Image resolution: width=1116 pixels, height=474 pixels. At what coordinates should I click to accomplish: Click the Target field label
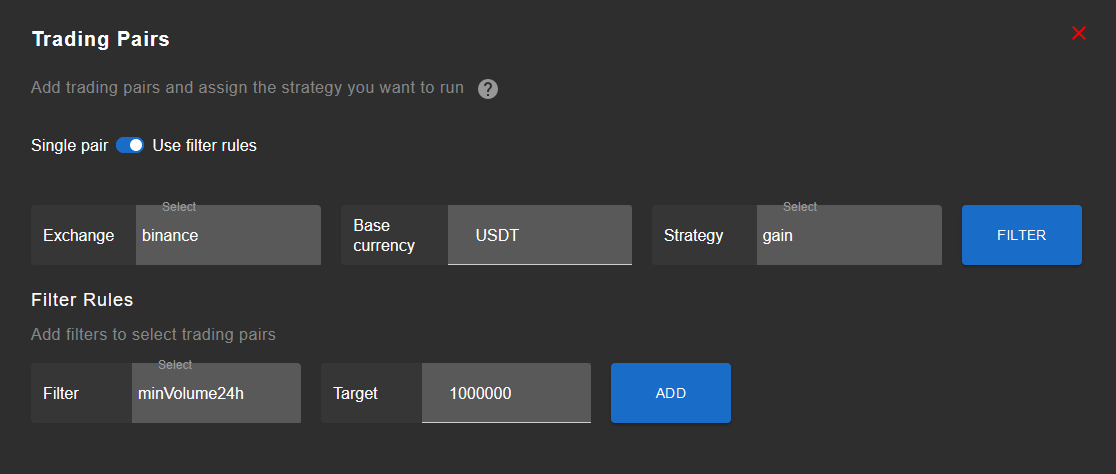pos(355,394)
